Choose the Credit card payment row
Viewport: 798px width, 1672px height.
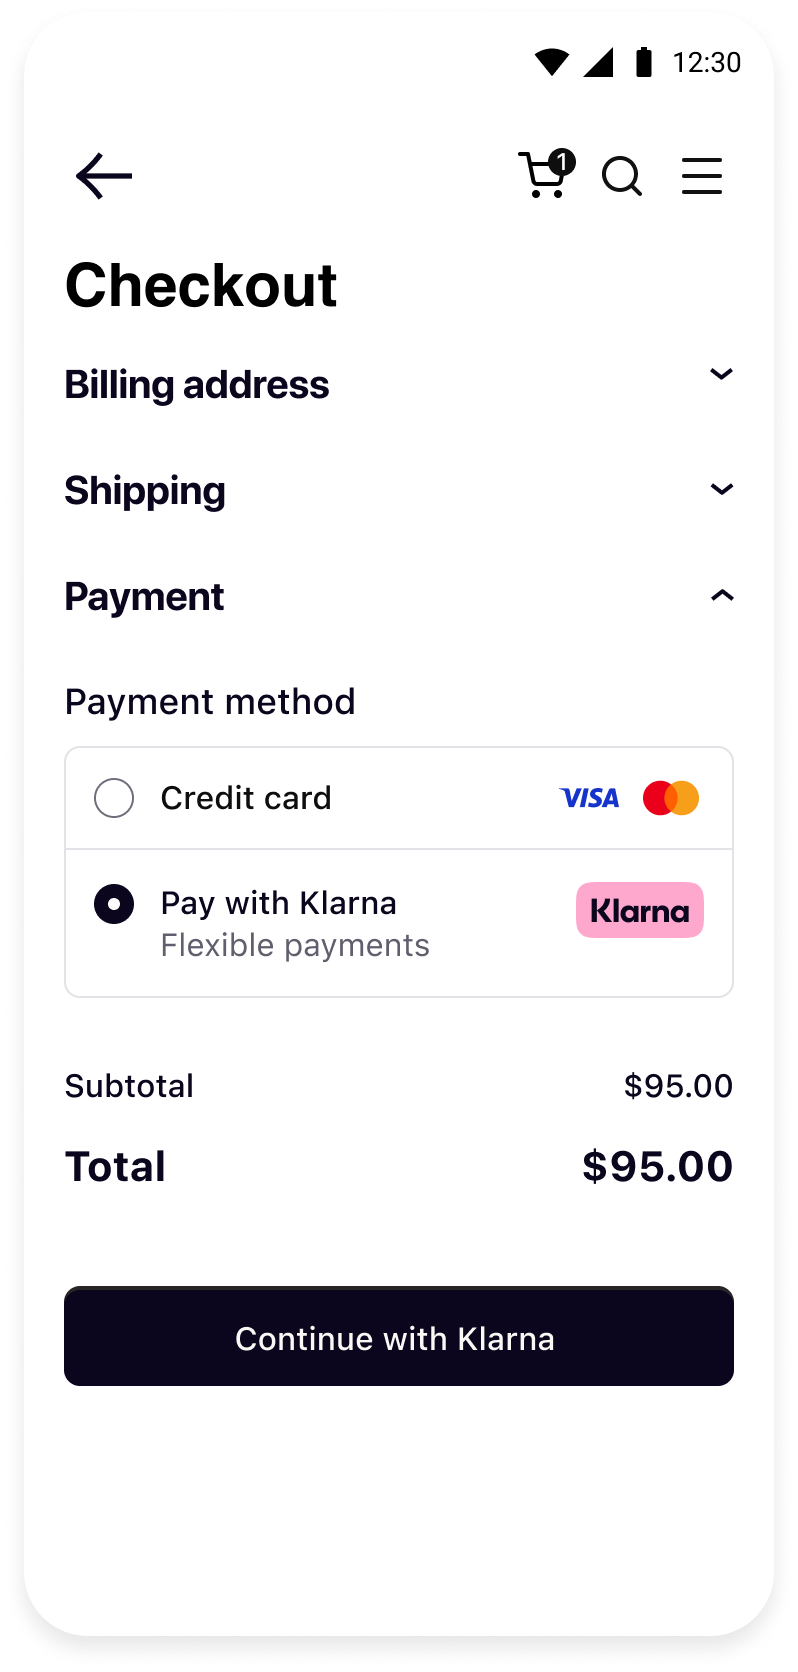tap(399, 798)
